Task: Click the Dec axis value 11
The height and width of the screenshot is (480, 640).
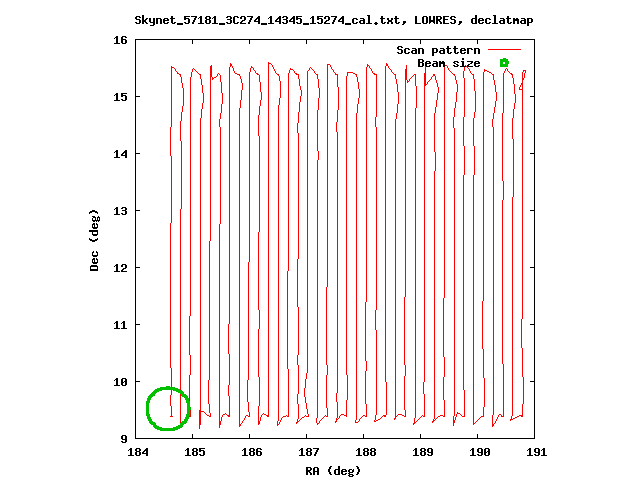Action: tap(120, 325)
